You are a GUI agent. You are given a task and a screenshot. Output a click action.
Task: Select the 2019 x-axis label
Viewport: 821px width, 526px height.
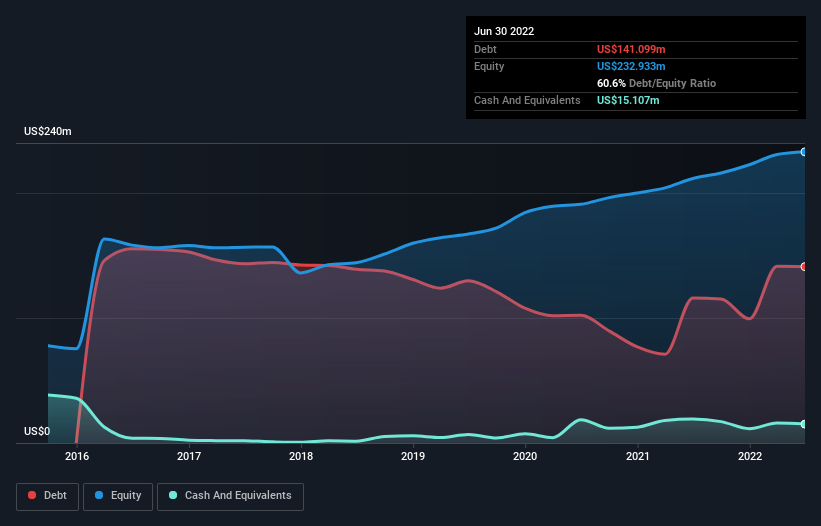coord(413,456)
